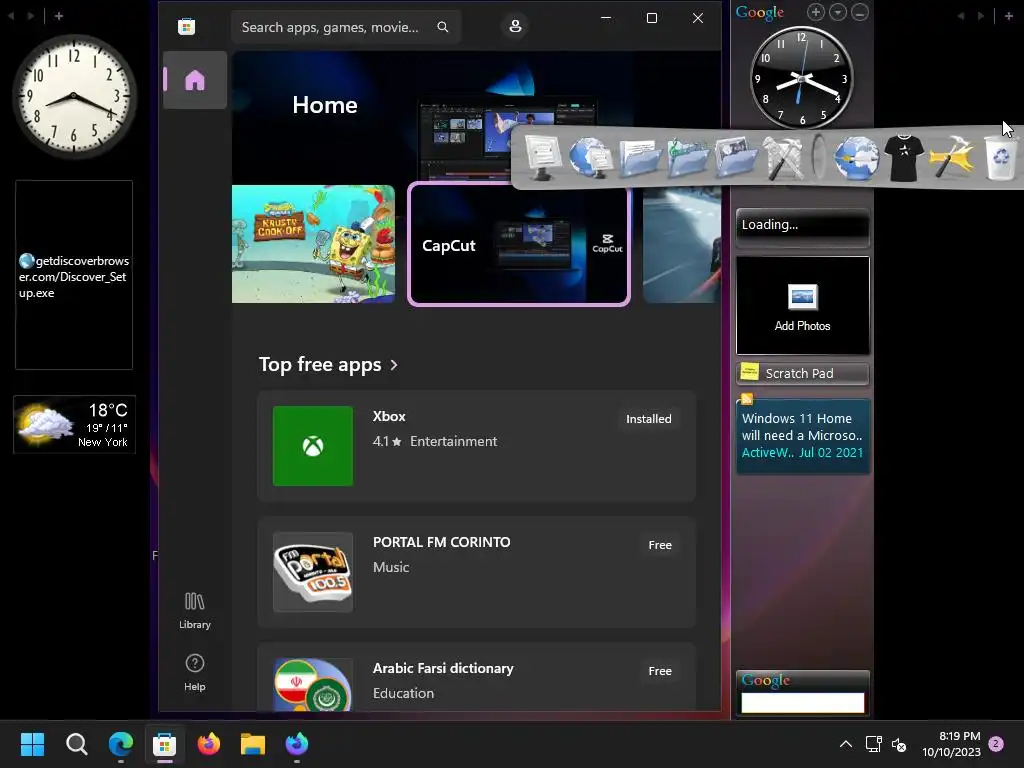Expand the system tray hidden icons chevron
Screen dimensions: 1024x768
846,744
